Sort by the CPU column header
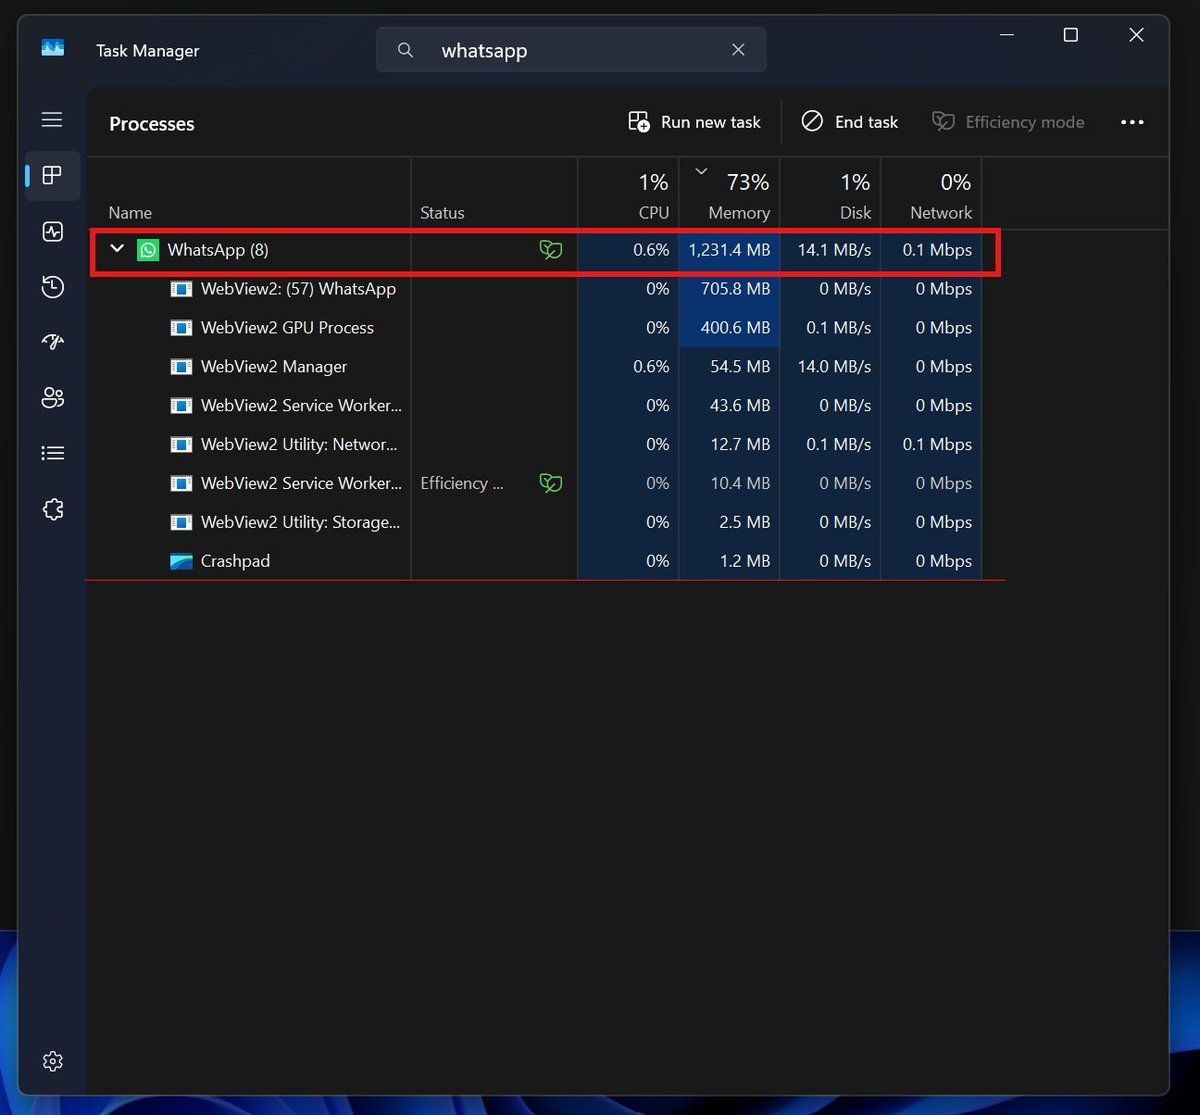This screenshot has width=1200, height=1115. click(628, 195)
